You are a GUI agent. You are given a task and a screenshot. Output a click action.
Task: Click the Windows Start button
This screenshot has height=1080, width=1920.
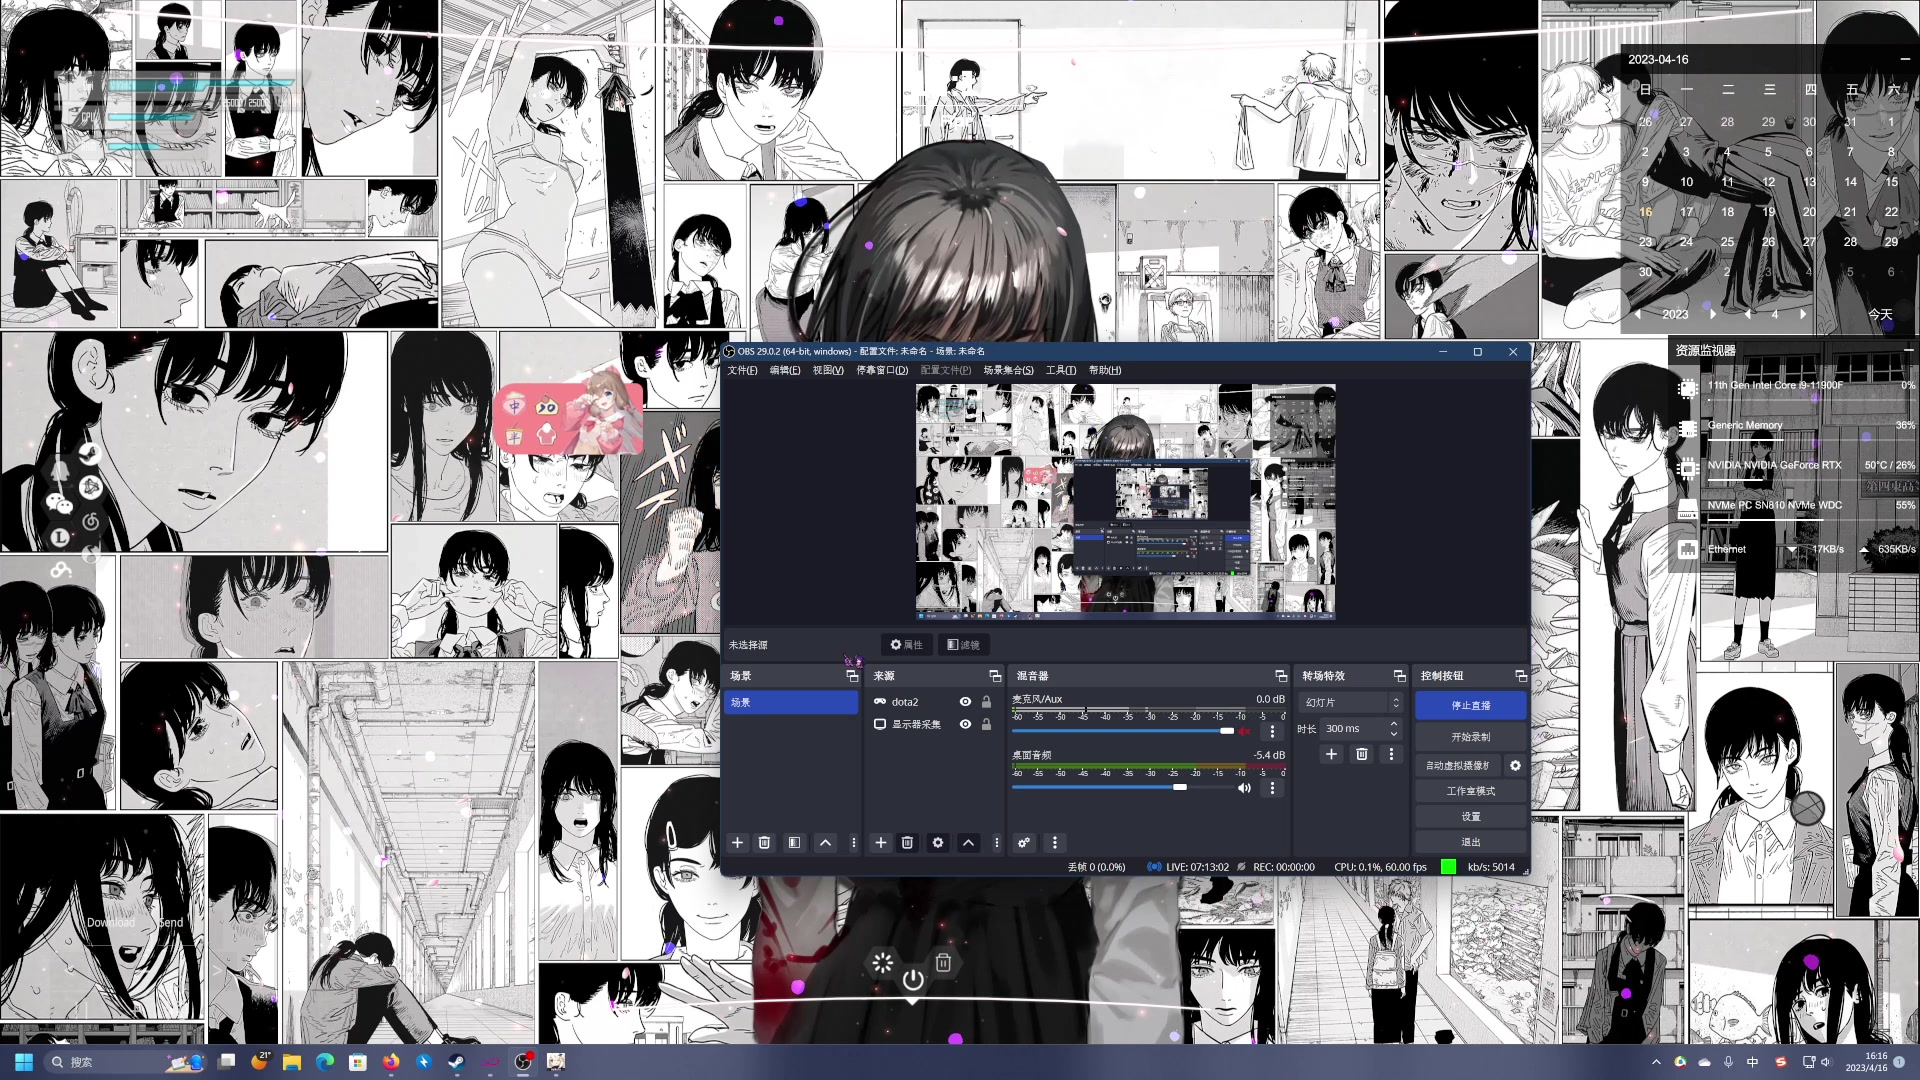point(24,1062)
